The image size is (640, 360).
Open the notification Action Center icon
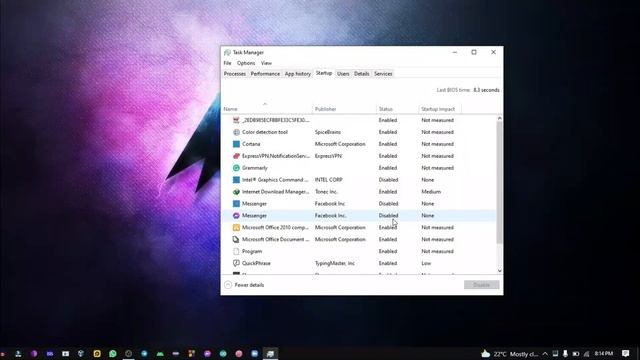(626, 353)
